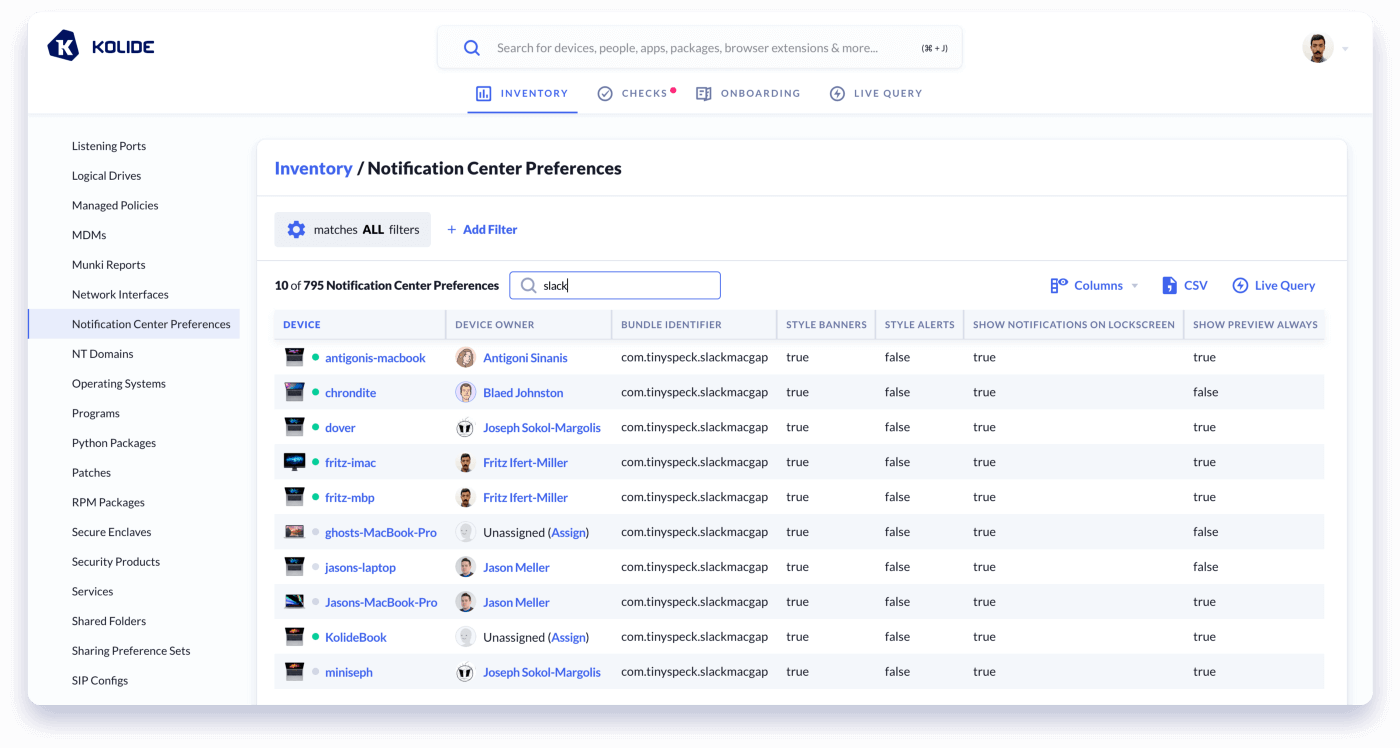
Task: Click the Live Query lightning icon in table toolbar
Action: click(x=1240, y=286)
